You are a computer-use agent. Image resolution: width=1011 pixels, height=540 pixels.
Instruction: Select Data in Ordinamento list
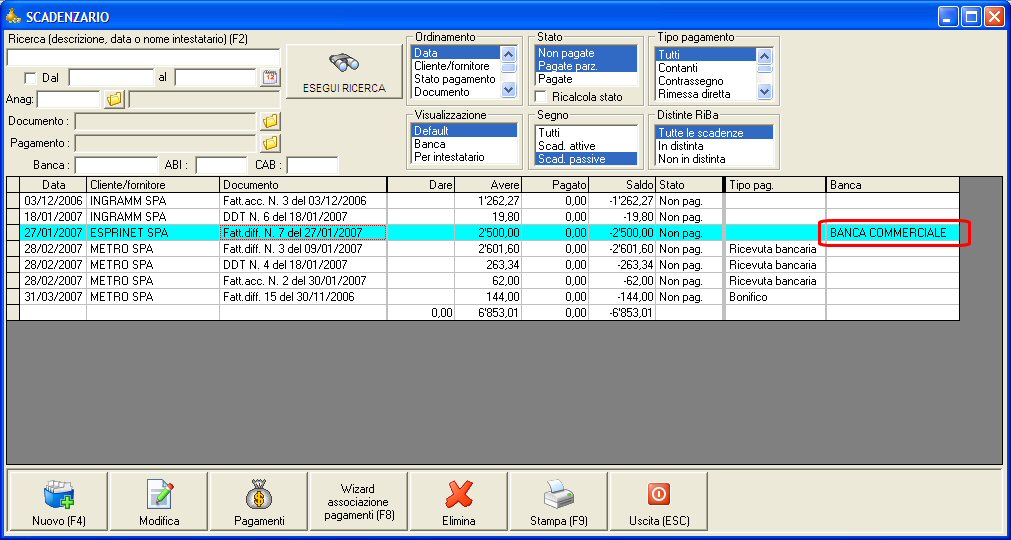[455, 53]
